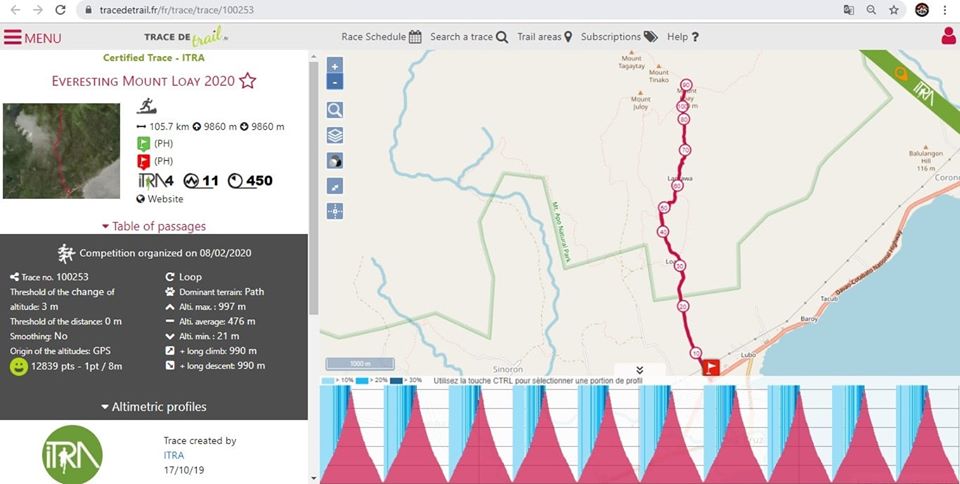Click the ITRA 4 points badge
This screenshot has height=484, width=960.
point(156,181)
